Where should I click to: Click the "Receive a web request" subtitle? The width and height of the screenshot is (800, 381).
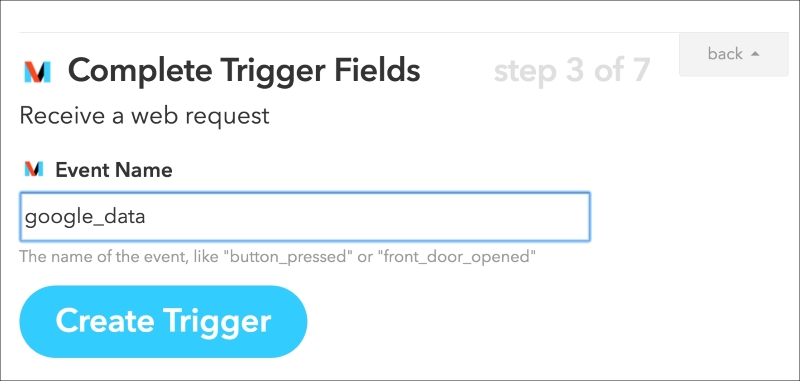(x=144, y=116)
